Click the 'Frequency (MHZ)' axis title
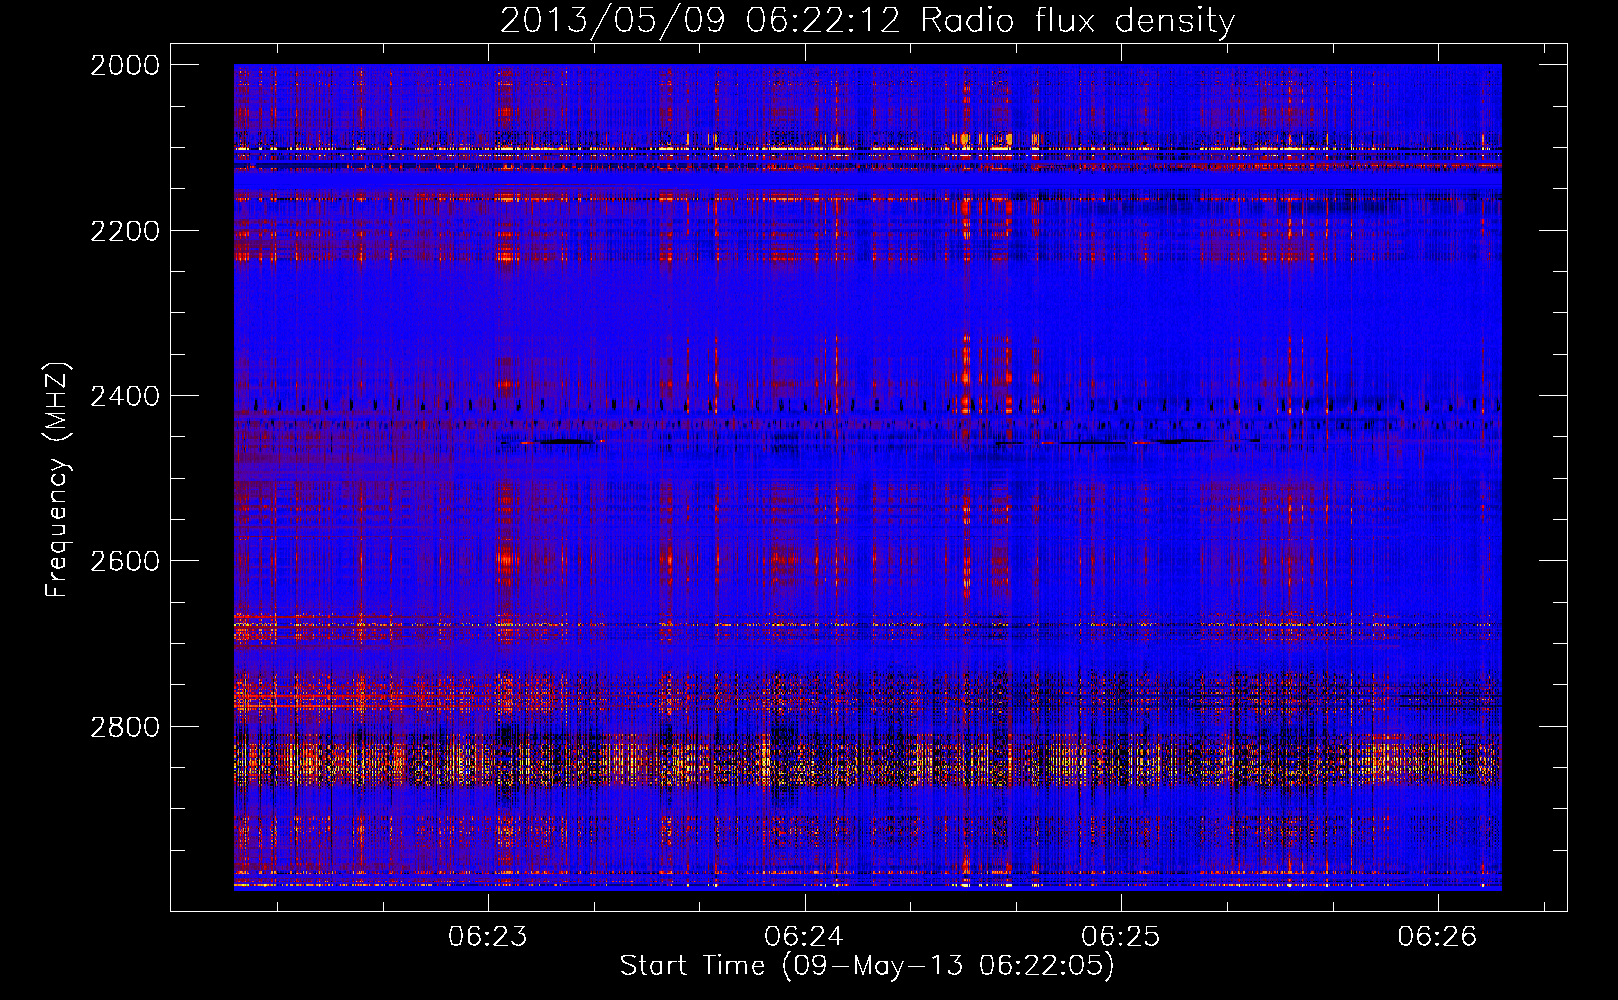 click(x=58, y=479)
